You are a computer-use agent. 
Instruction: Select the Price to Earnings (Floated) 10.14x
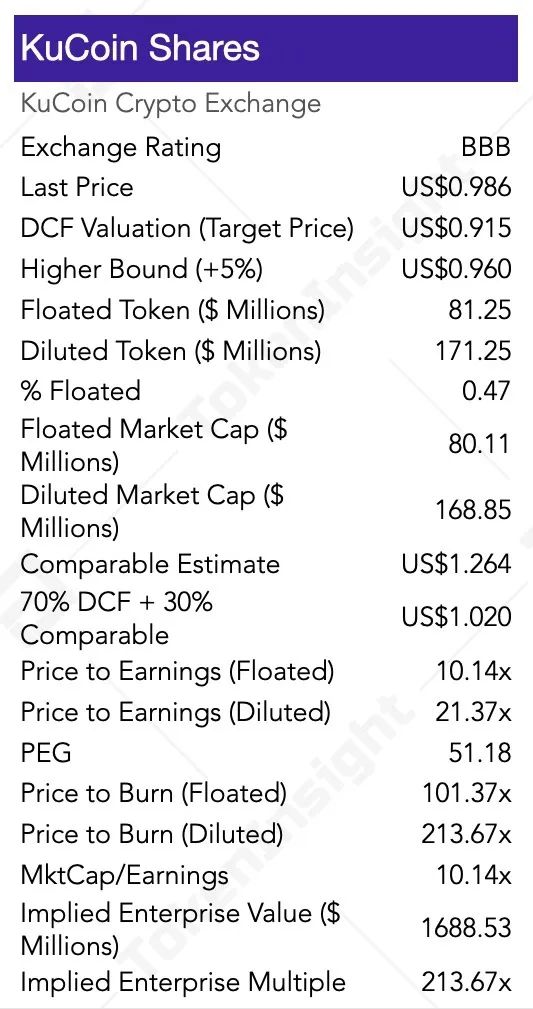click(474, 672)
